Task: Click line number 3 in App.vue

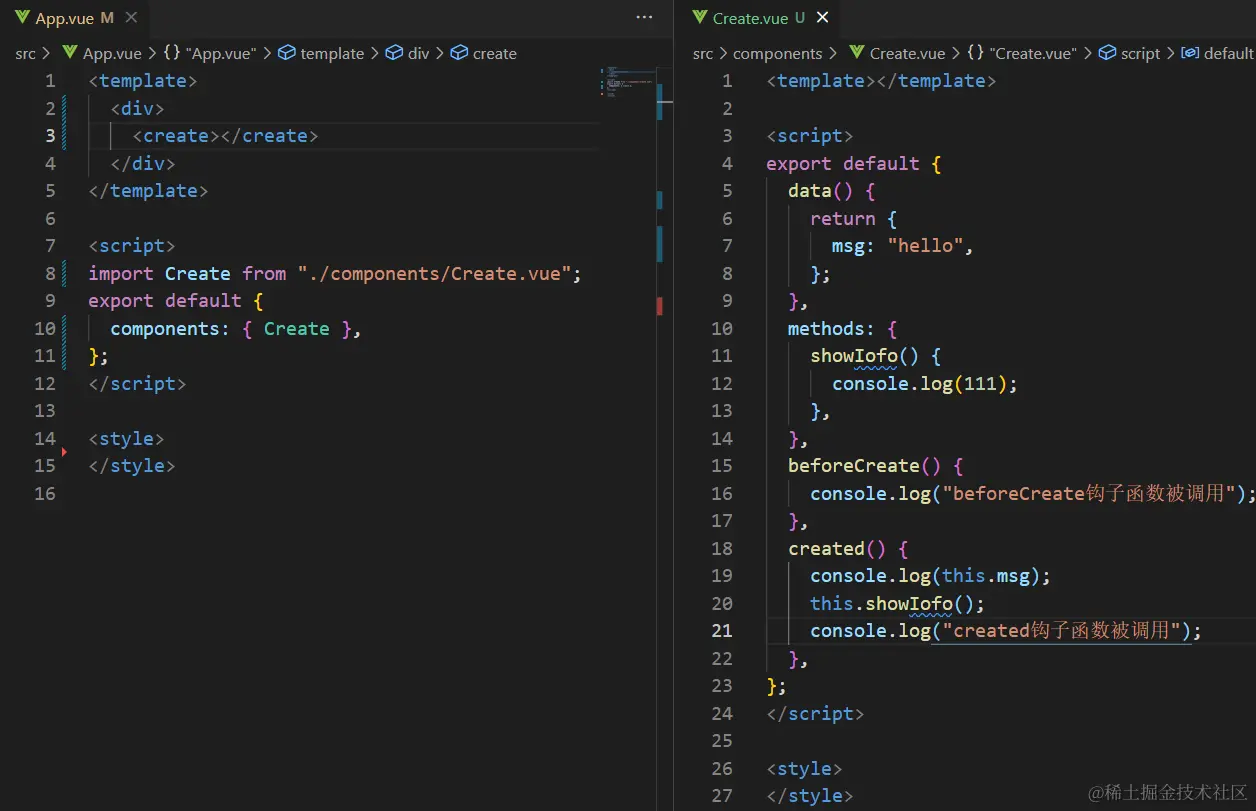Action: (50, 135)
